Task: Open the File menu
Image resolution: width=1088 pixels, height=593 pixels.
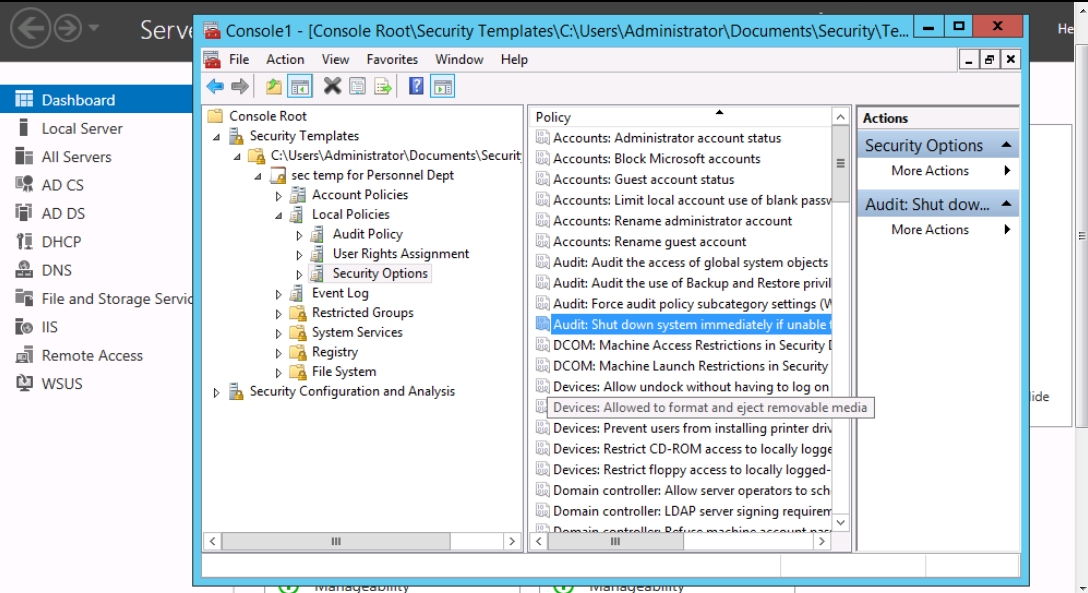Action: pos(239,60)
